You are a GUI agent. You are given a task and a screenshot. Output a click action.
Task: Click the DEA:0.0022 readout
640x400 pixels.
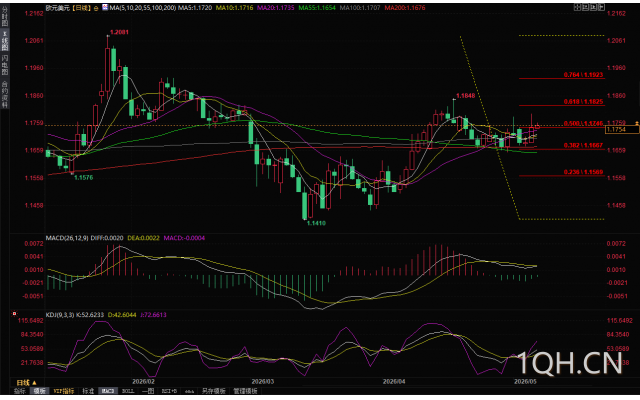[143, 238]
